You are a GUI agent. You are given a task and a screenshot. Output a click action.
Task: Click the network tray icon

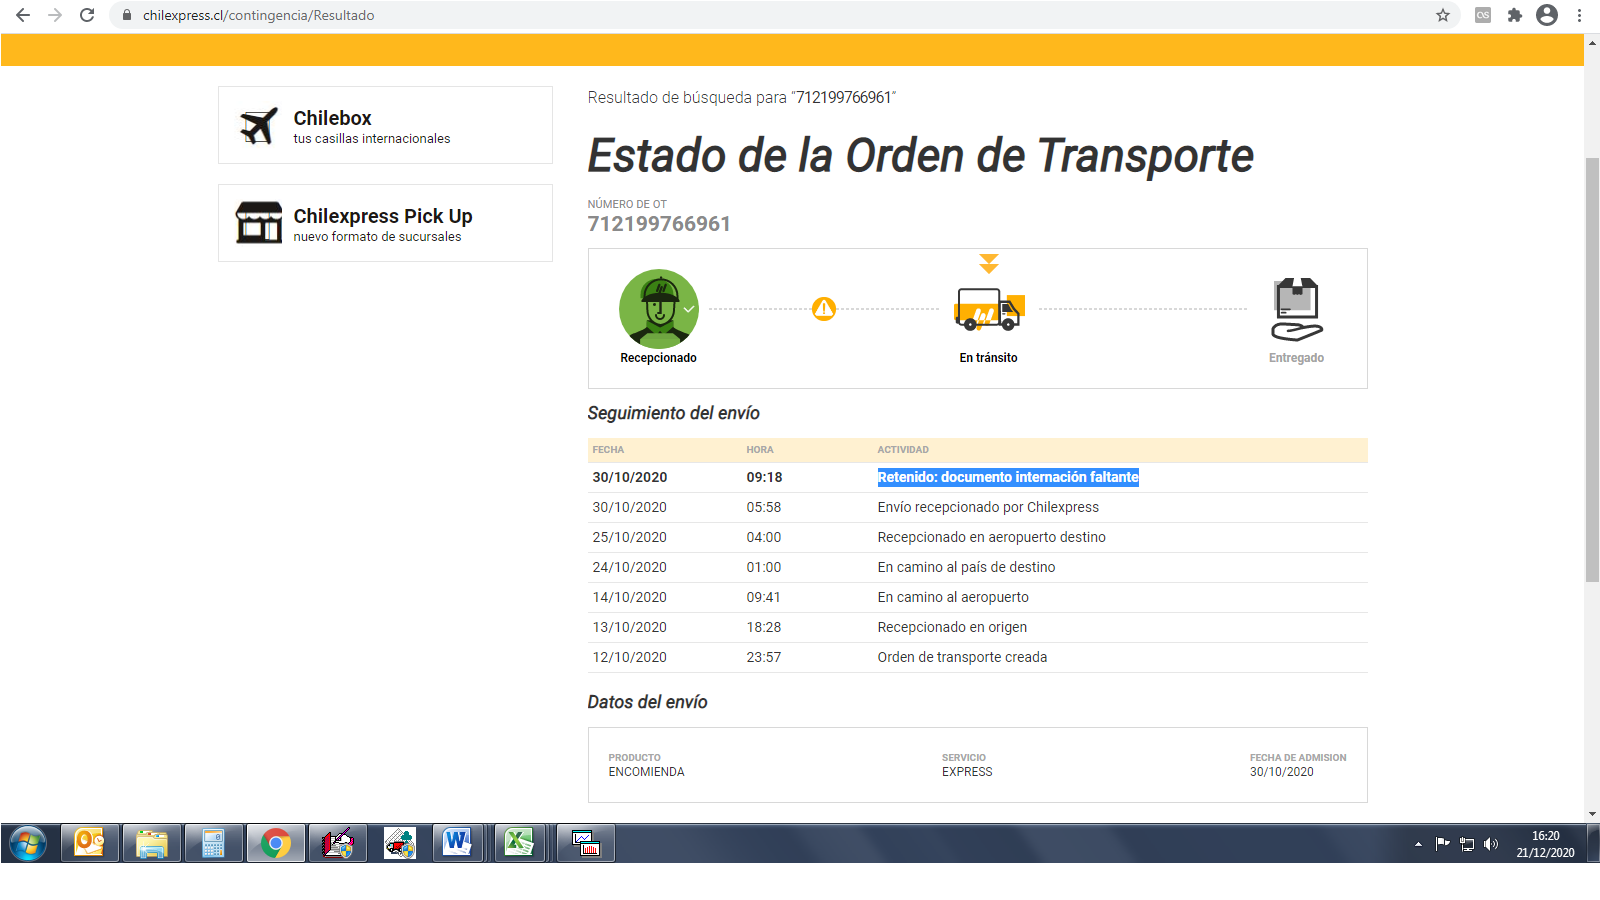click(1467, 844)
